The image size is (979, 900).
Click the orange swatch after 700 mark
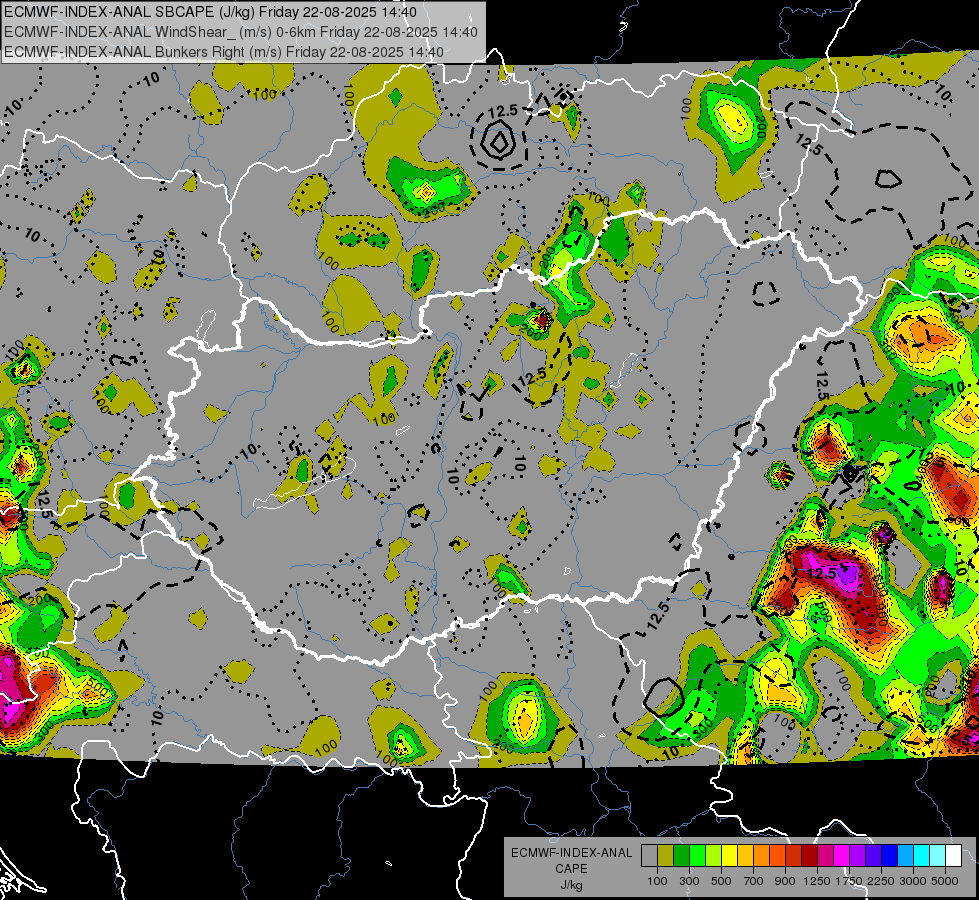[762, 855]
